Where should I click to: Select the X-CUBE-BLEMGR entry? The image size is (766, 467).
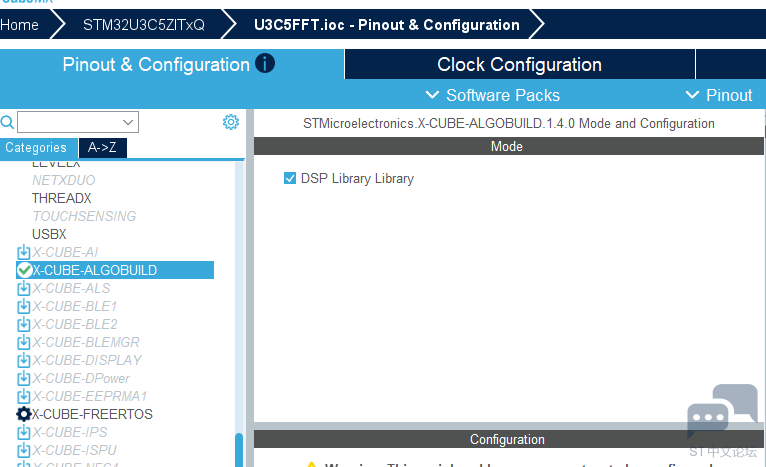[x=86, y=342]
